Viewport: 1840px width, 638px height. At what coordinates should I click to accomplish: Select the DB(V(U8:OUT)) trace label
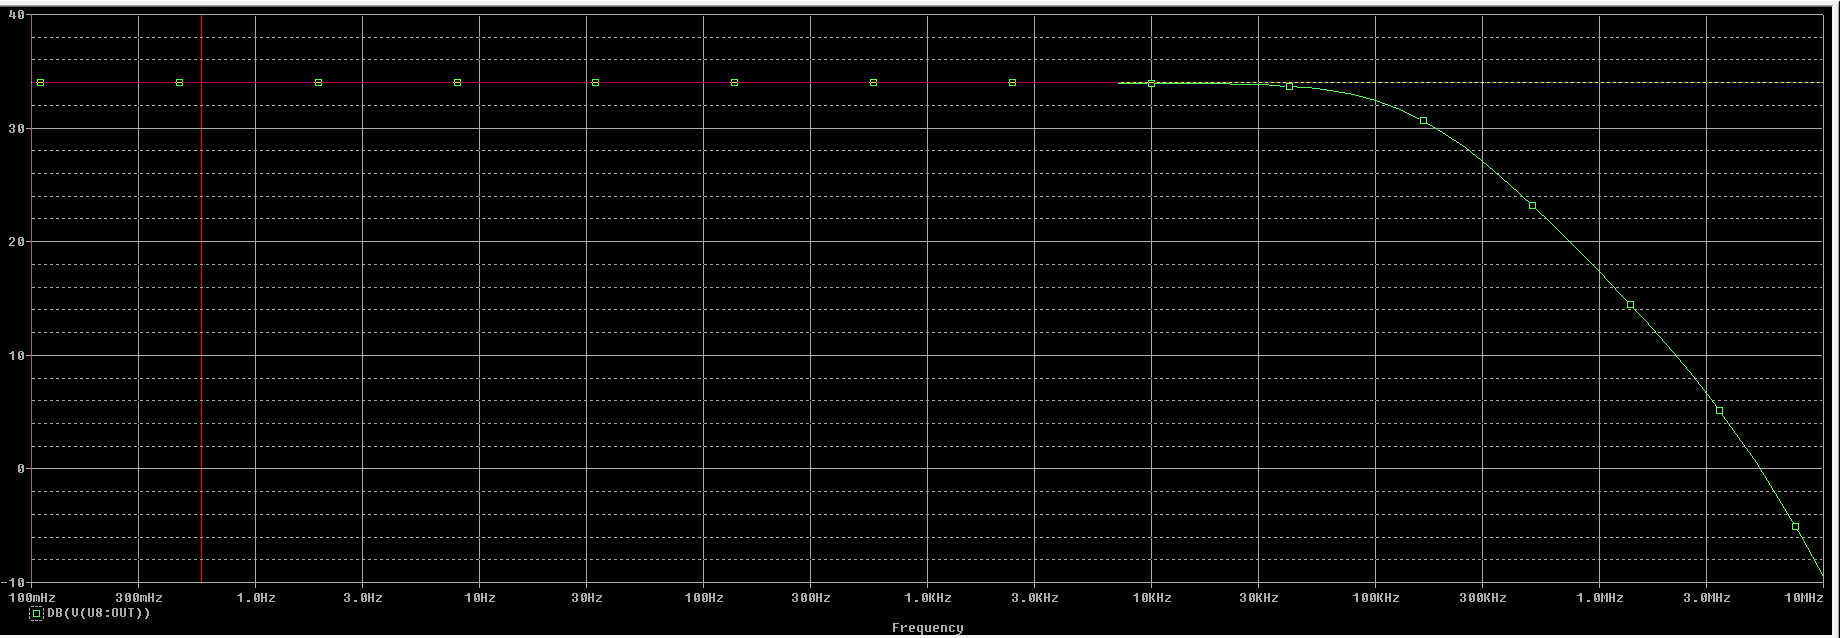(99, 613)
